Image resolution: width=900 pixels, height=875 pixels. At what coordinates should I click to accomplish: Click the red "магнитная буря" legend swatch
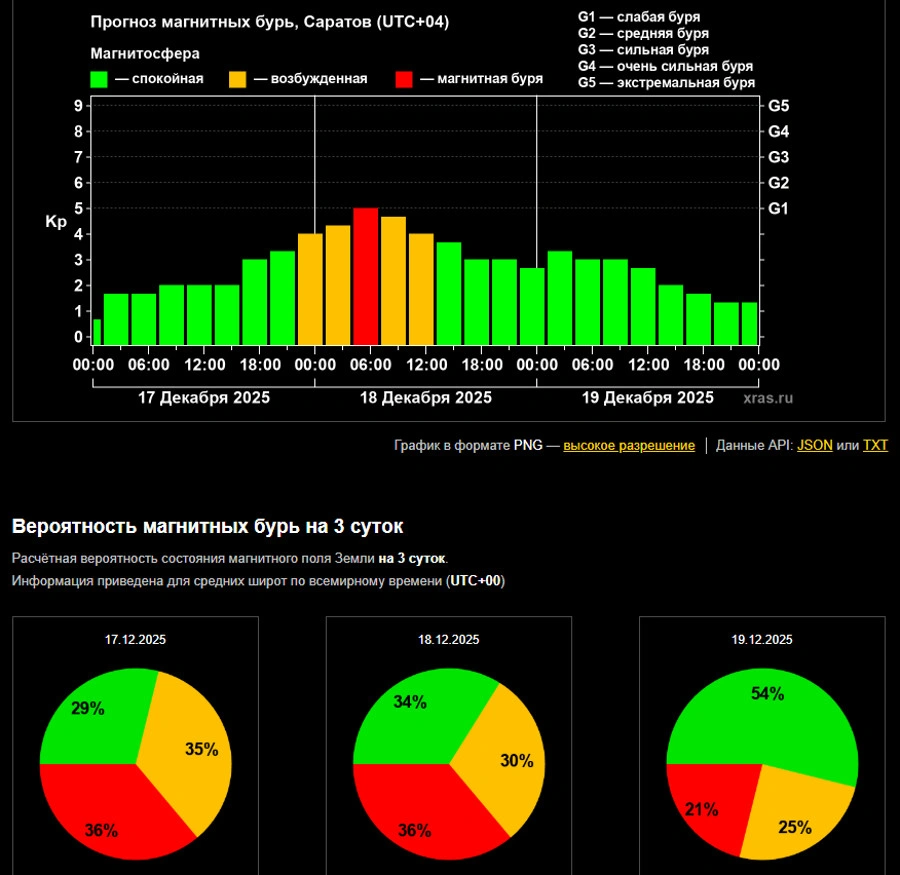coord(405,79)
